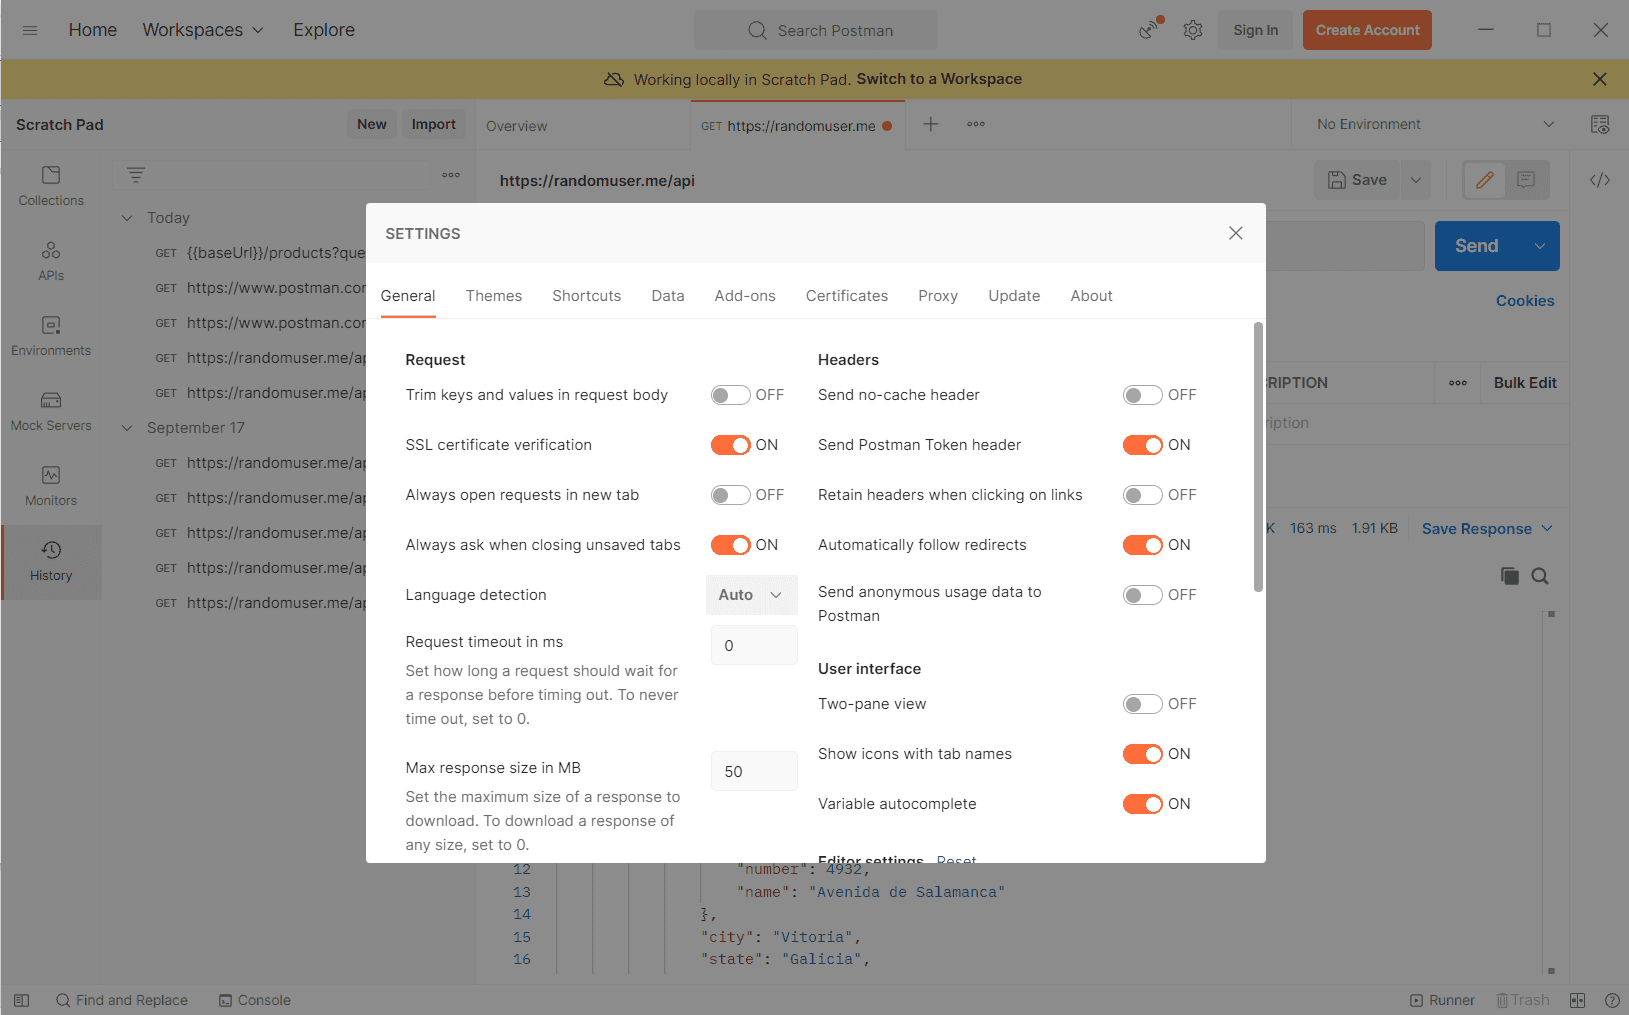
Task: Click the Request timeout in ms field
Action: [x=754, y=646]
